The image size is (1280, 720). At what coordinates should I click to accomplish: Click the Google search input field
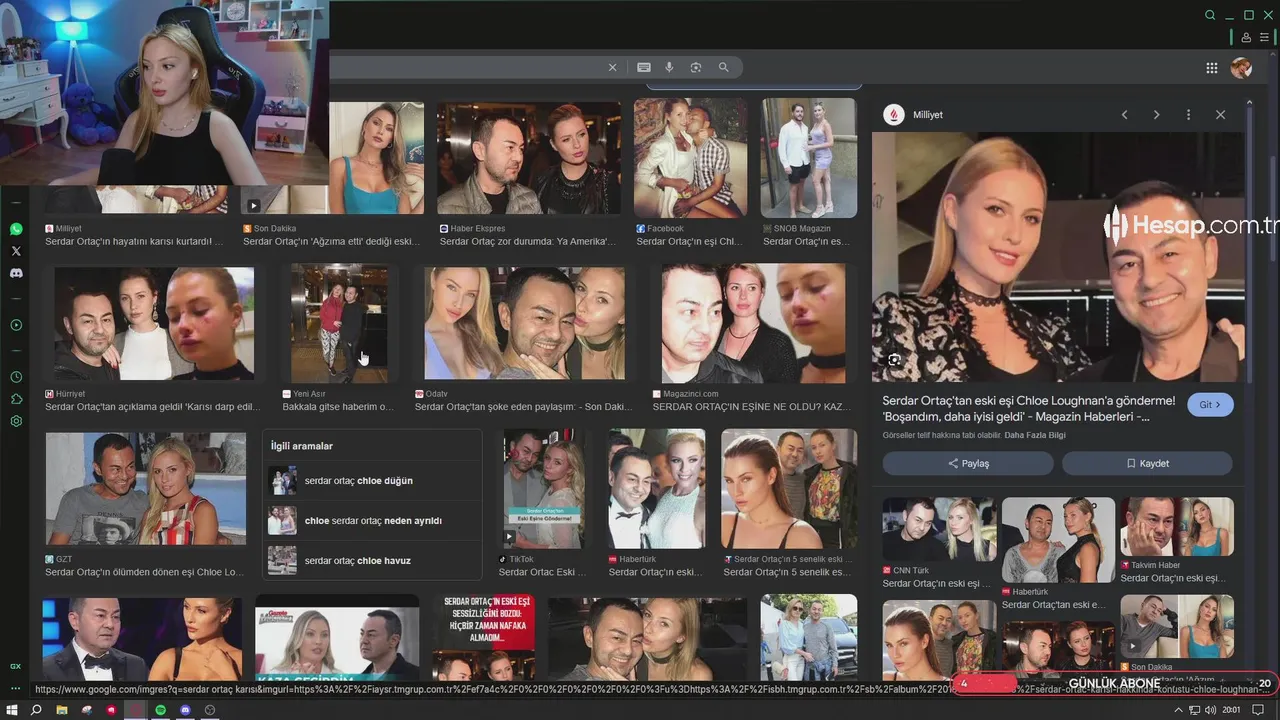tap(465, 67)
